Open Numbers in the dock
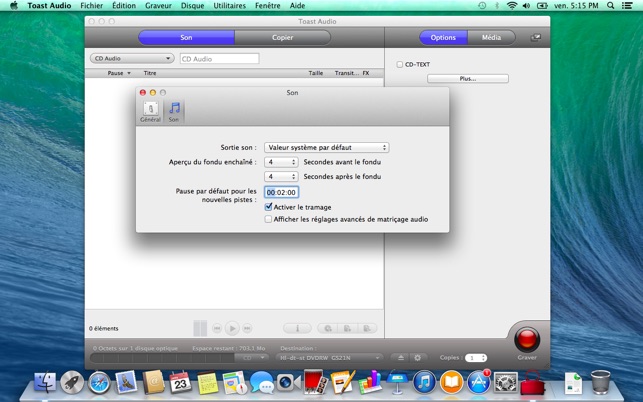The width and height of the screenshot is (643, 402). [x=370, y=382]
